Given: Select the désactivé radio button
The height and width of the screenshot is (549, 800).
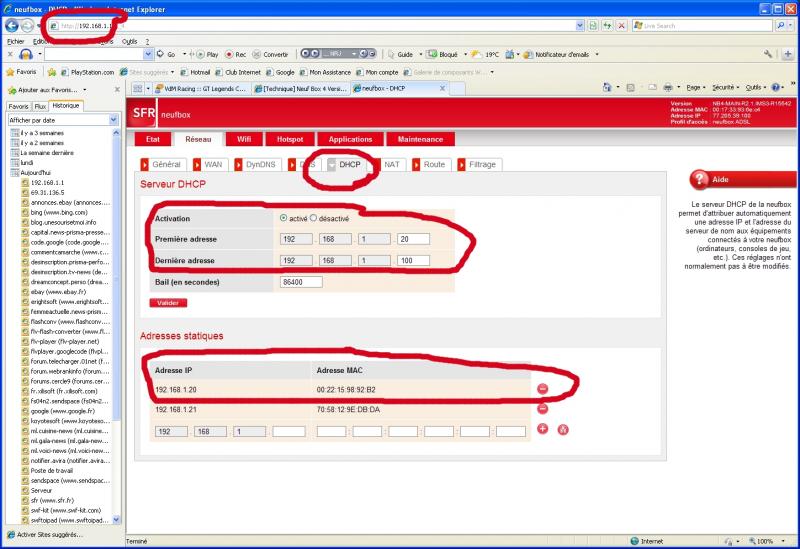Looking at the screenshot, I should [313, 218].
